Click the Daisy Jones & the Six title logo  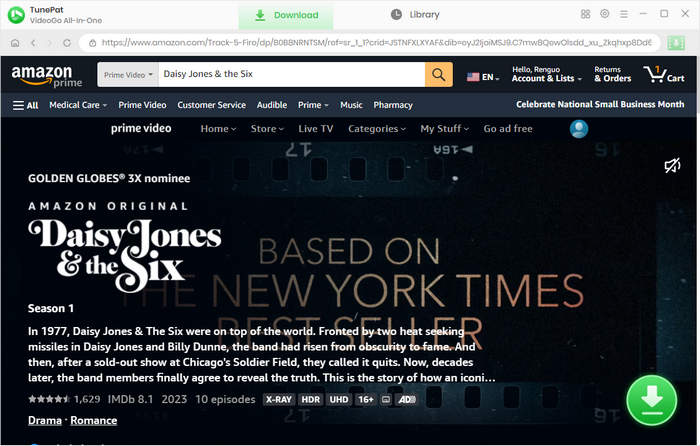pos(125,254)
